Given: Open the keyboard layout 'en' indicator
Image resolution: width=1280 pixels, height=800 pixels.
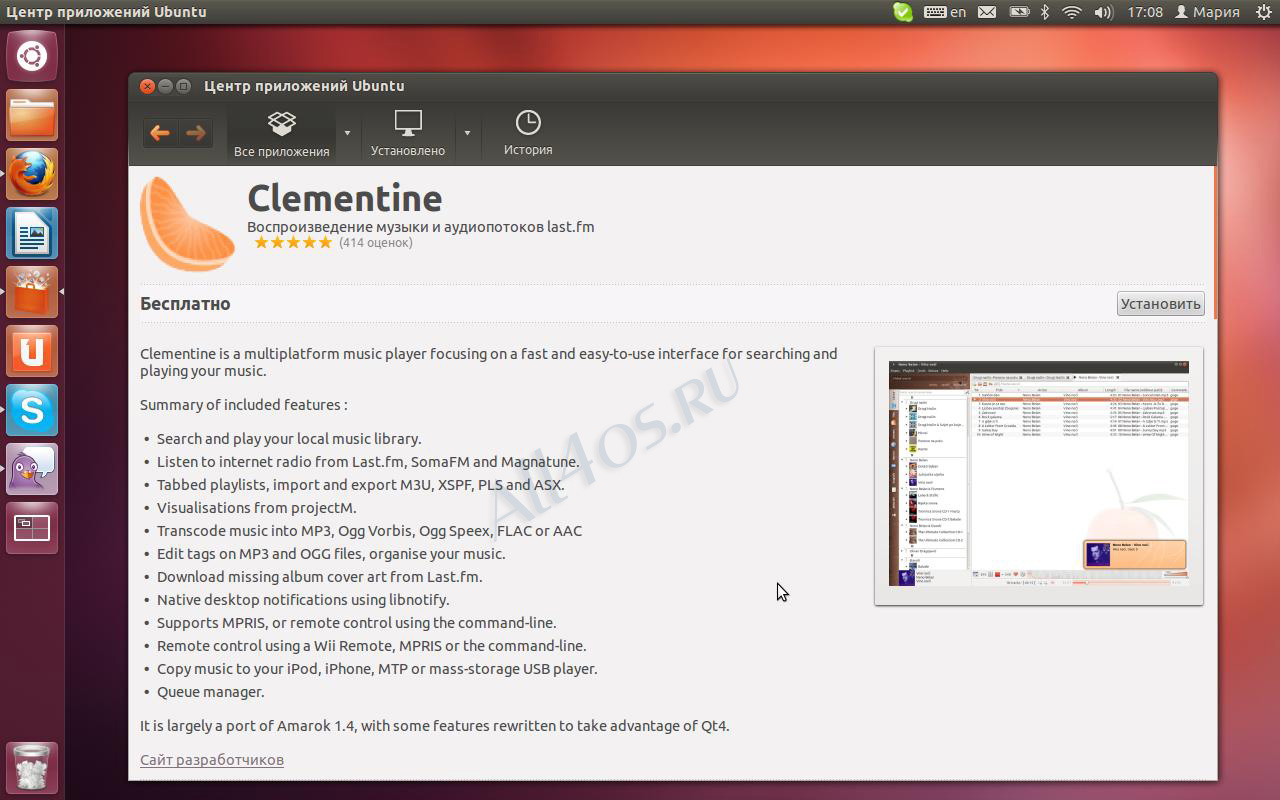Looking at the screenshot, I should point(945,12).
